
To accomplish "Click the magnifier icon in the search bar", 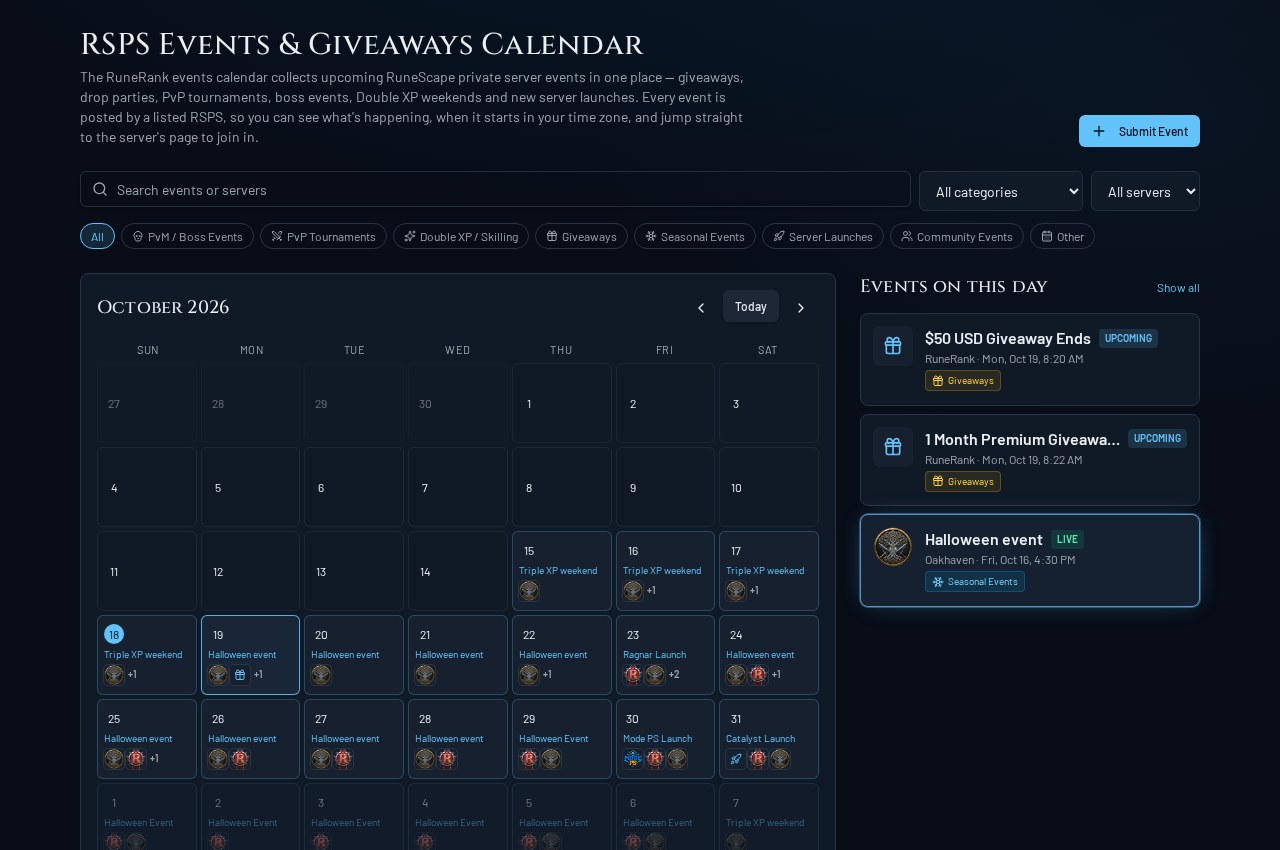I will [x=100, y=189].
